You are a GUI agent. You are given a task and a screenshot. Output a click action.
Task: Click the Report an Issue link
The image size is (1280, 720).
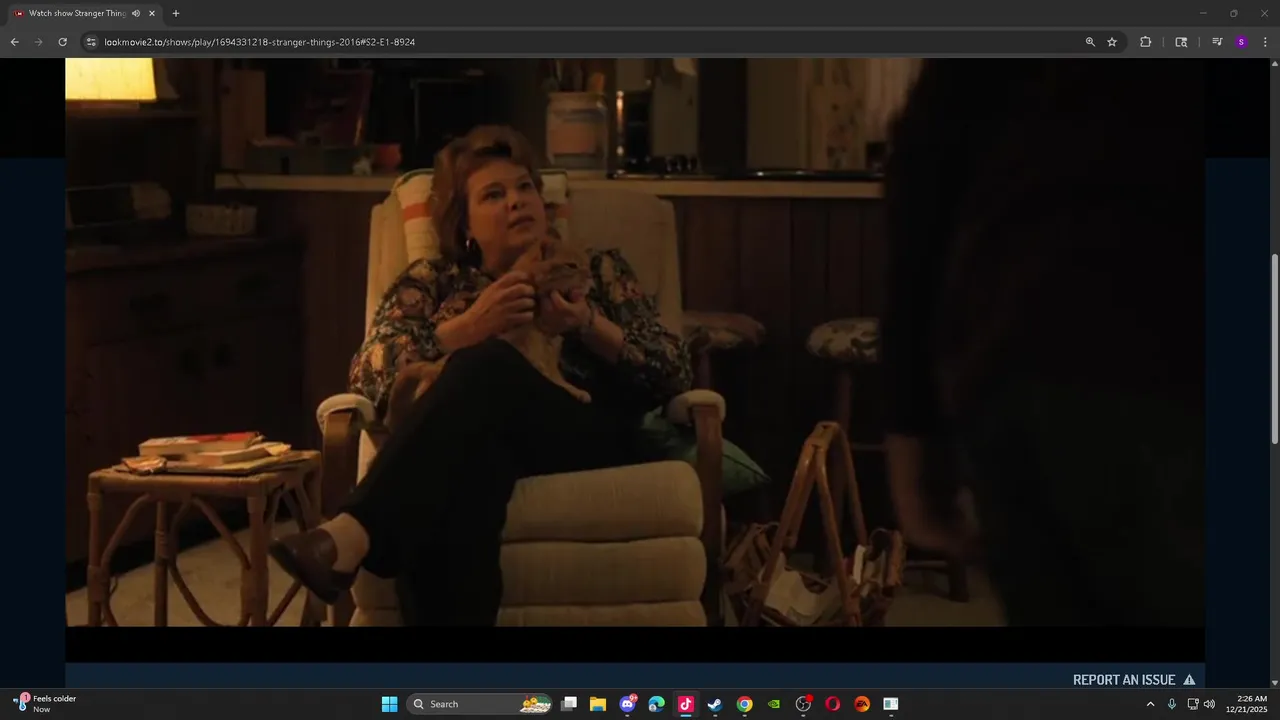coord(1134,680)
